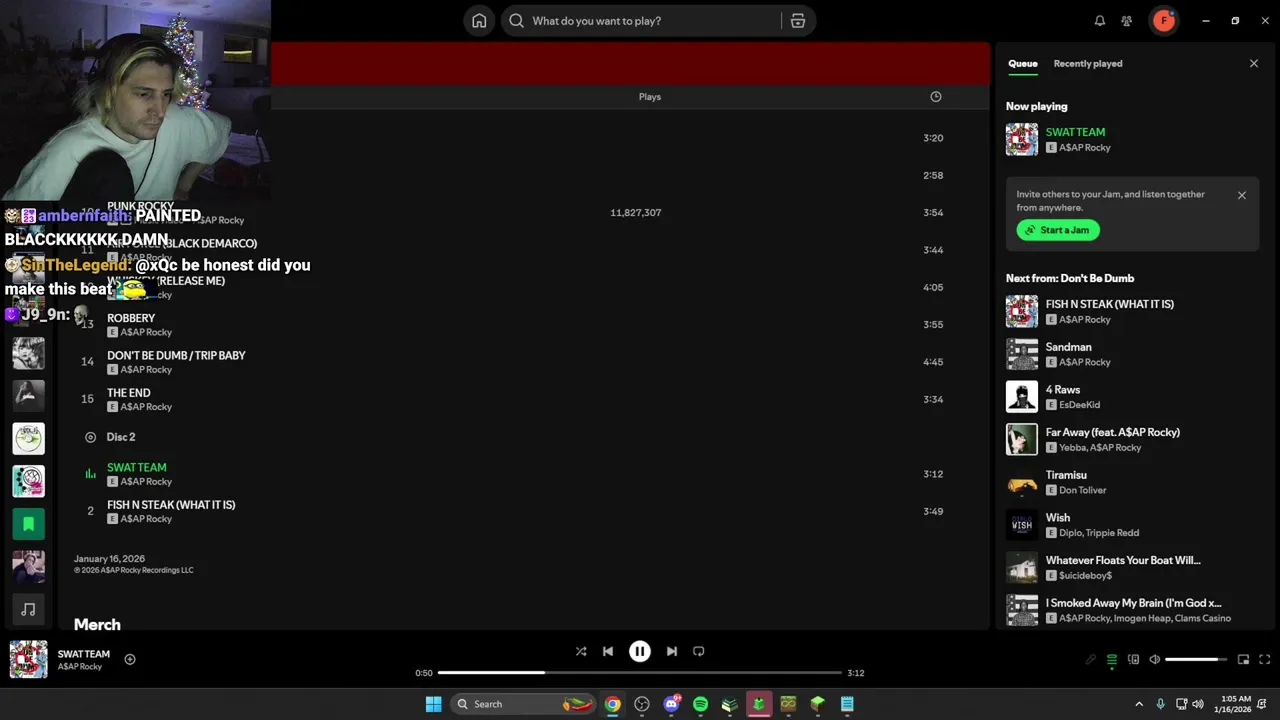Screen dimensions: 1280x720
Task: Click the Plays column header
Action: [650, 97]
